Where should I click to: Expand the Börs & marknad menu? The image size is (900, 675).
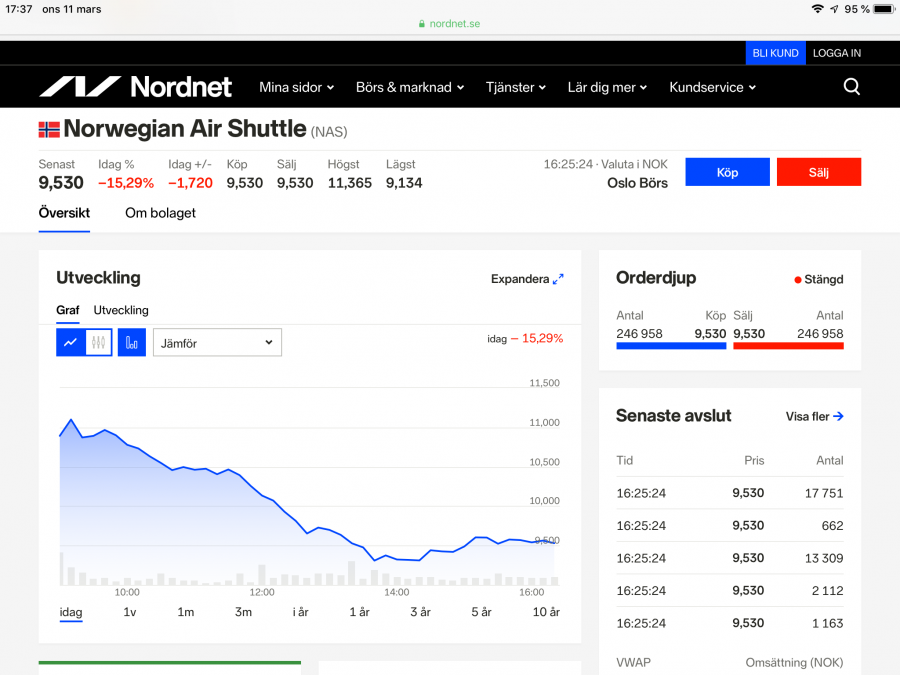(410, 87)
